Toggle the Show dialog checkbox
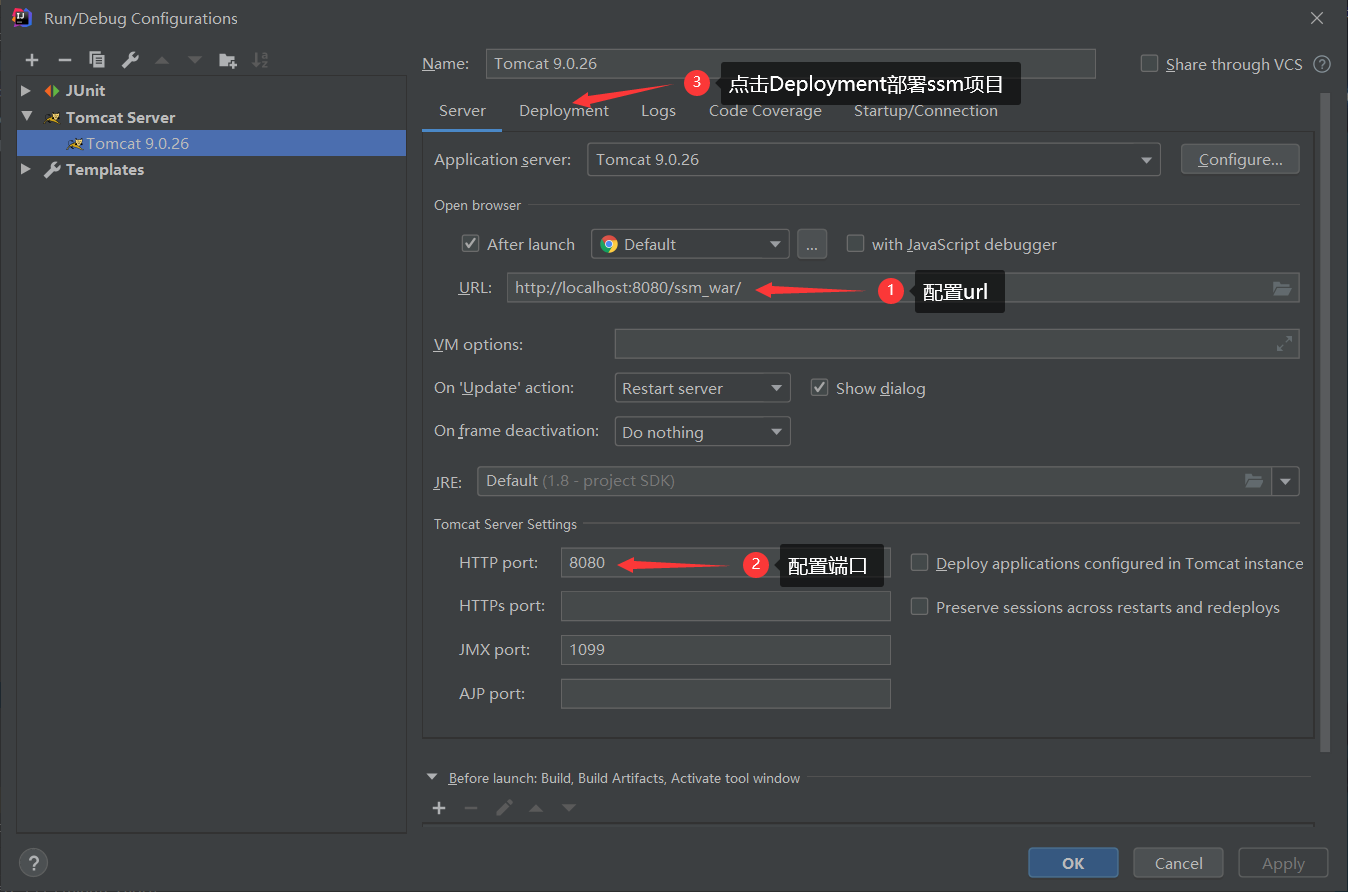 819,387
